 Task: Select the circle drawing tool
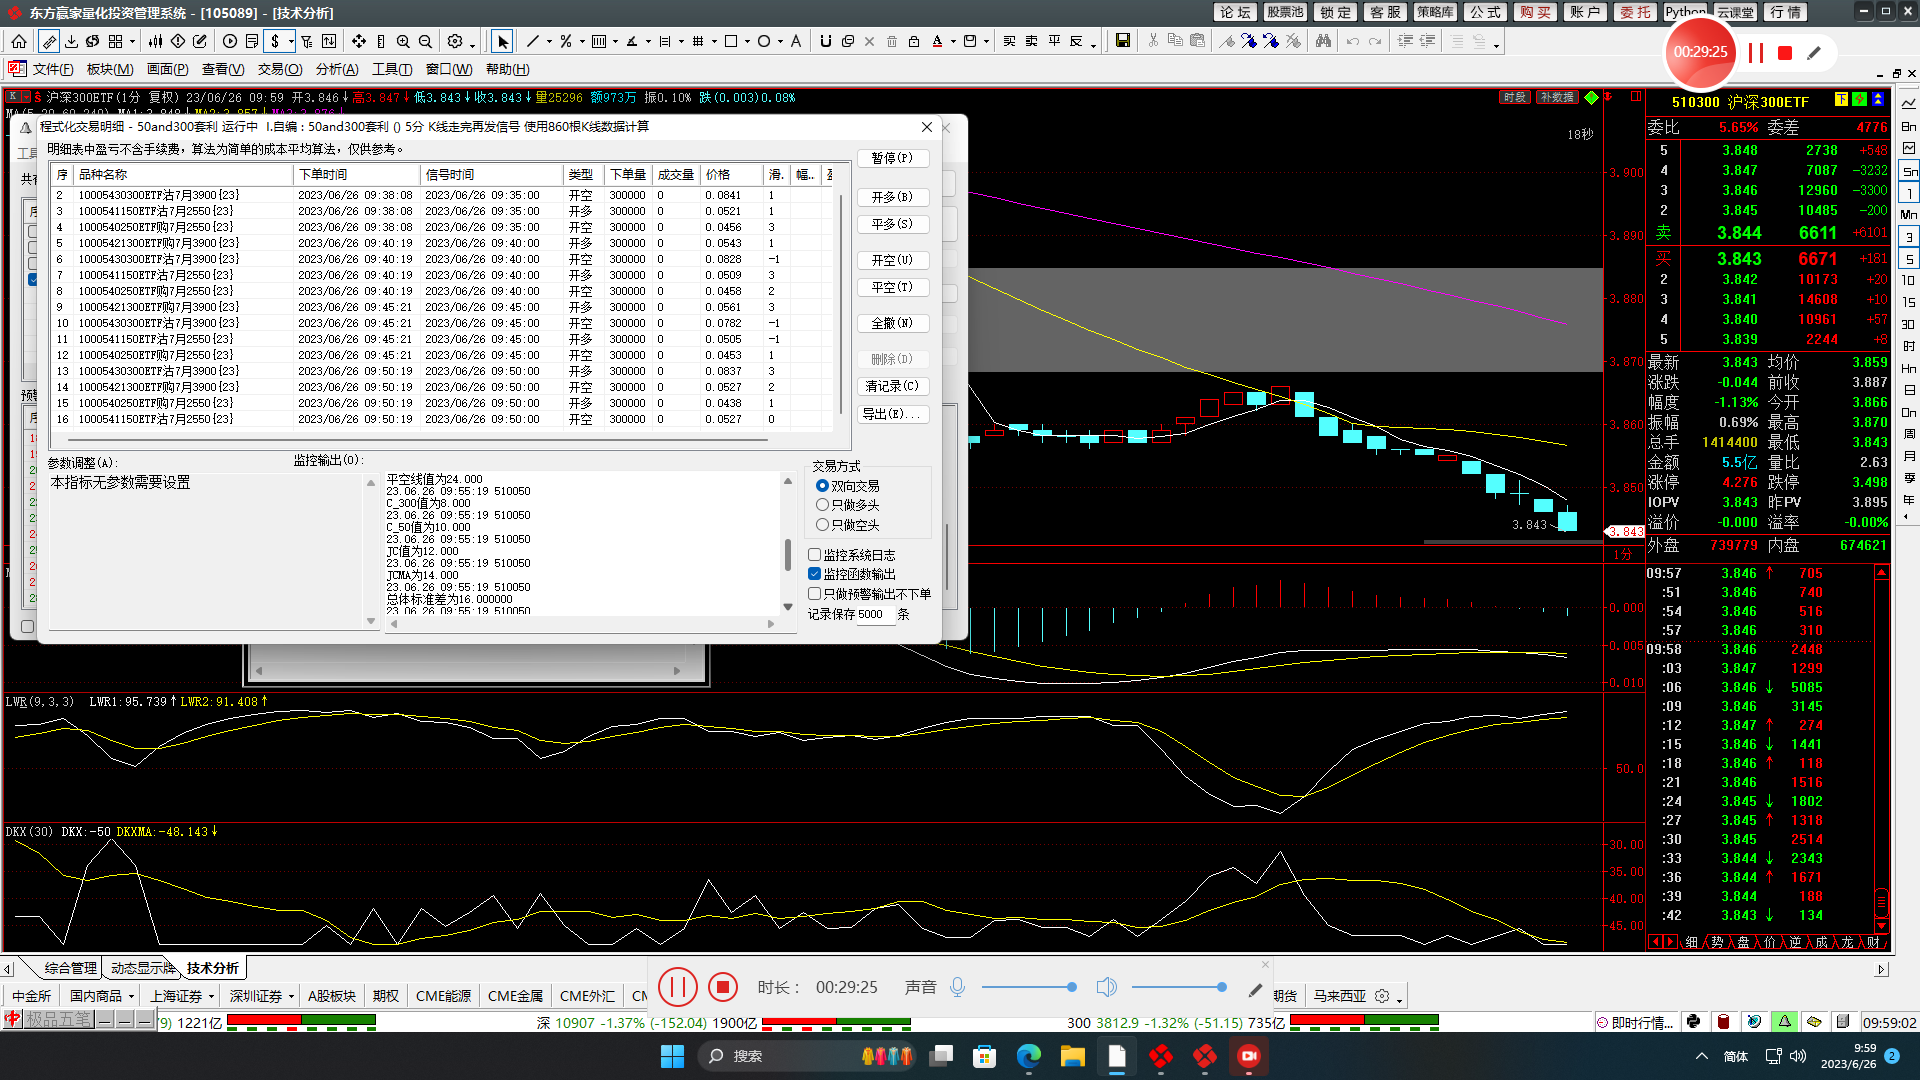click(x=764, y=41)
